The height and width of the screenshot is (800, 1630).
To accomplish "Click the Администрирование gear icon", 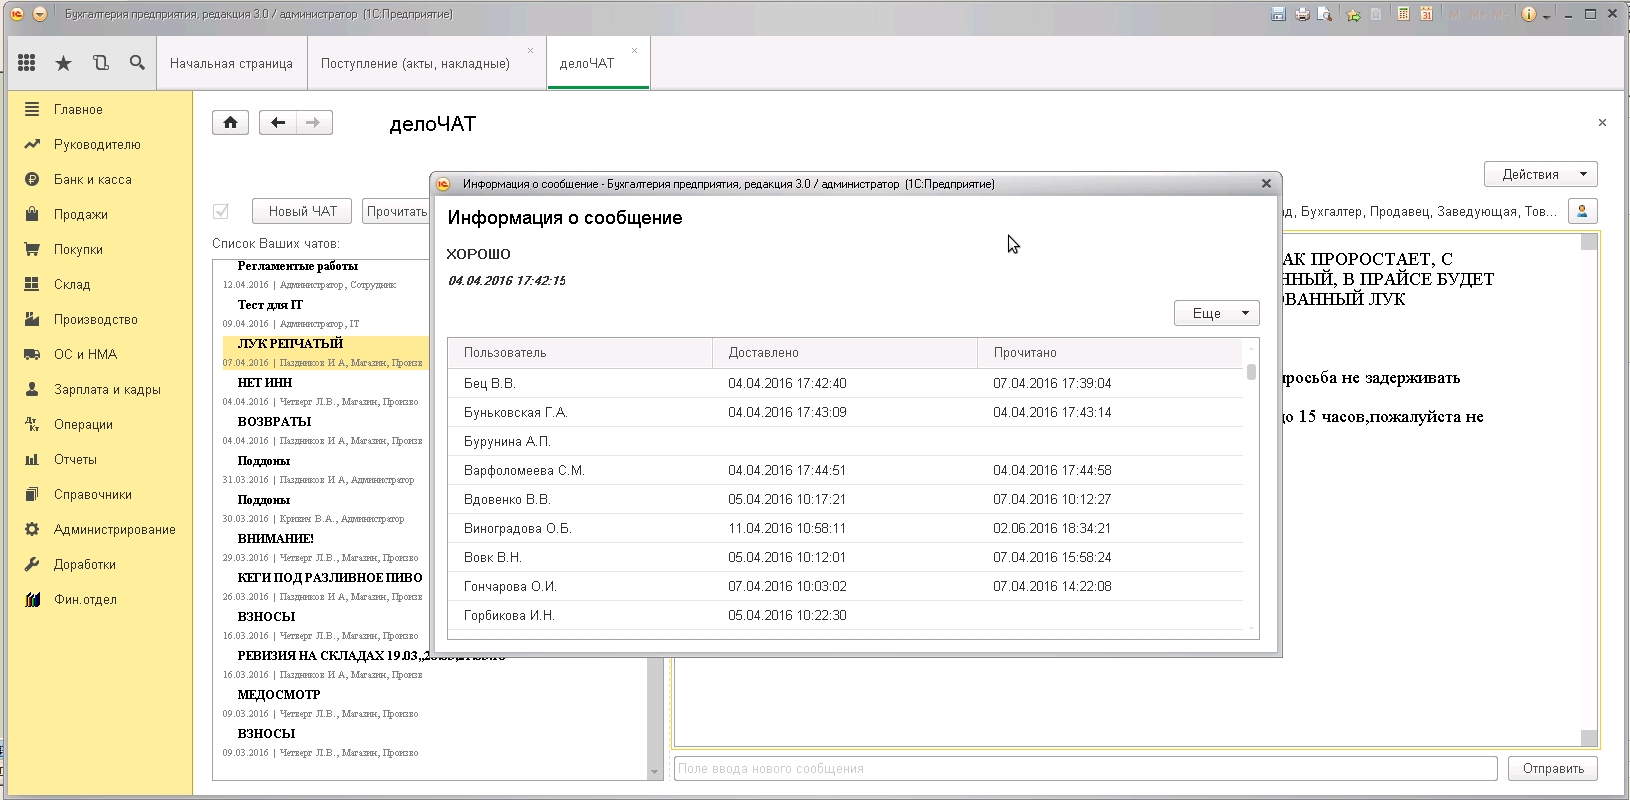I will (x=32, y=529).
